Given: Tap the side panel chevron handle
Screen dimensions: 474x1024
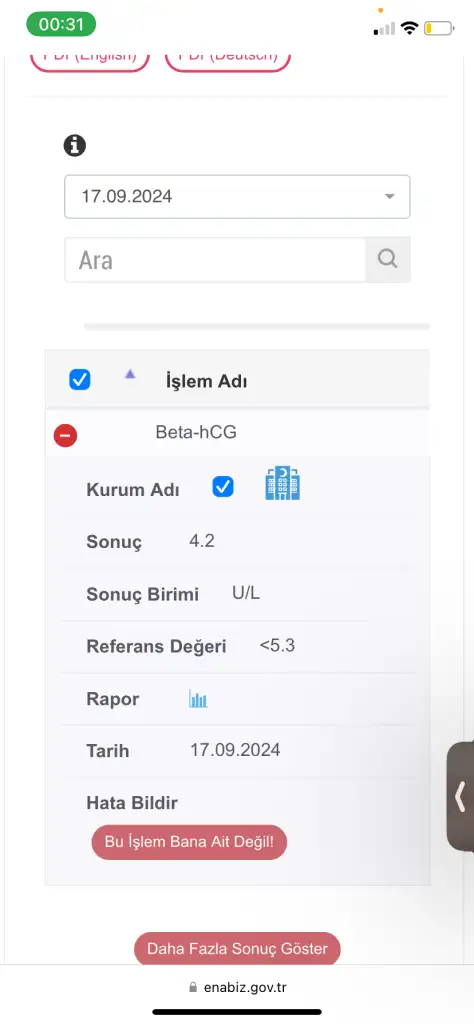Looking at the screenshot, I should tap(460, 796).
